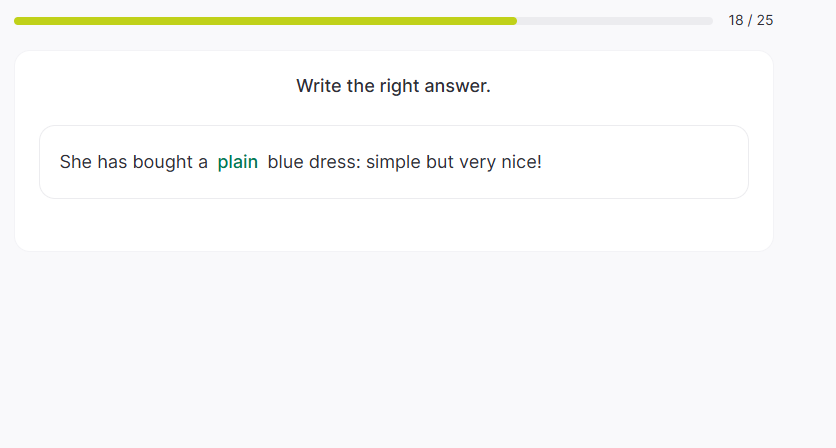
Task: Select the word "has" in the sentence
Action: [x=112, y=162]
